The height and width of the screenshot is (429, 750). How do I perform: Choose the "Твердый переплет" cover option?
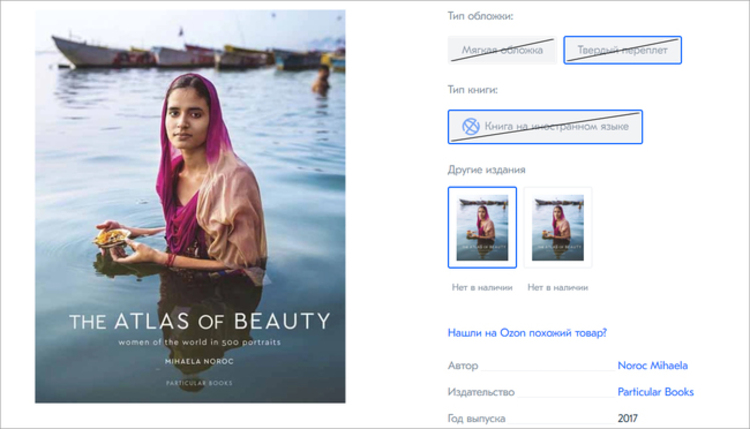point(622,50)
